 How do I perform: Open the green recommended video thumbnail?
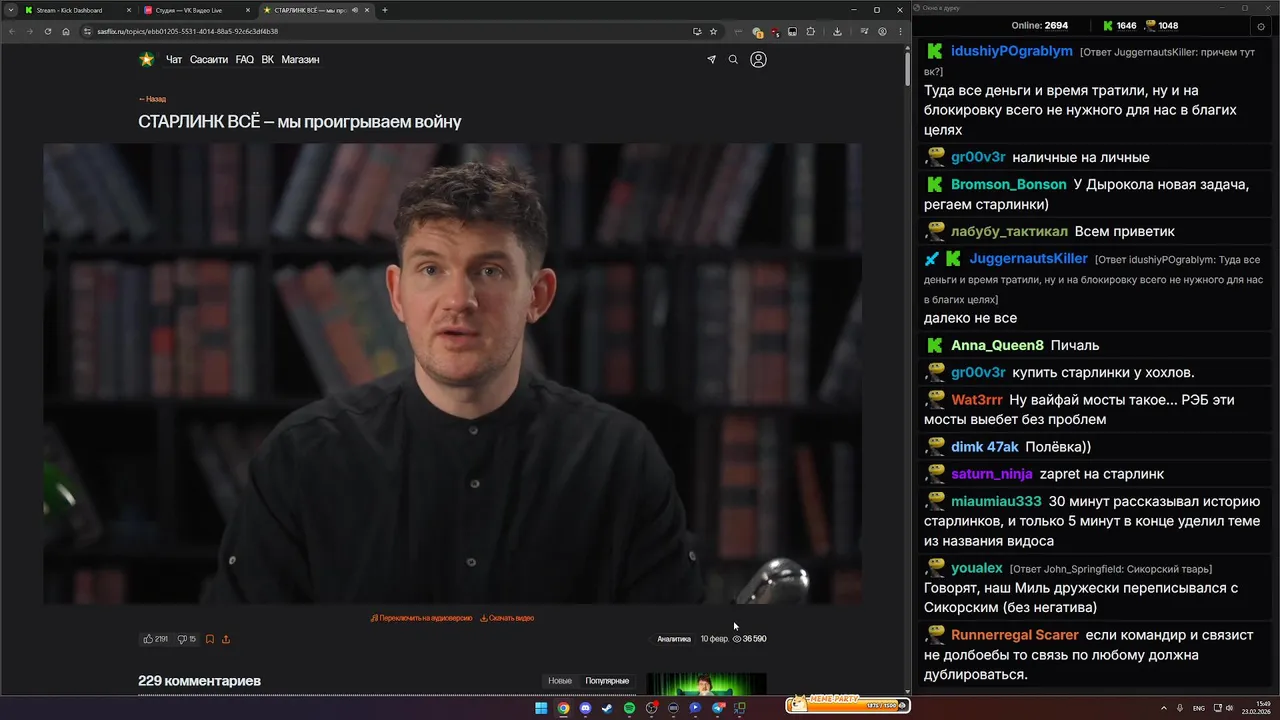coord(706,684)
